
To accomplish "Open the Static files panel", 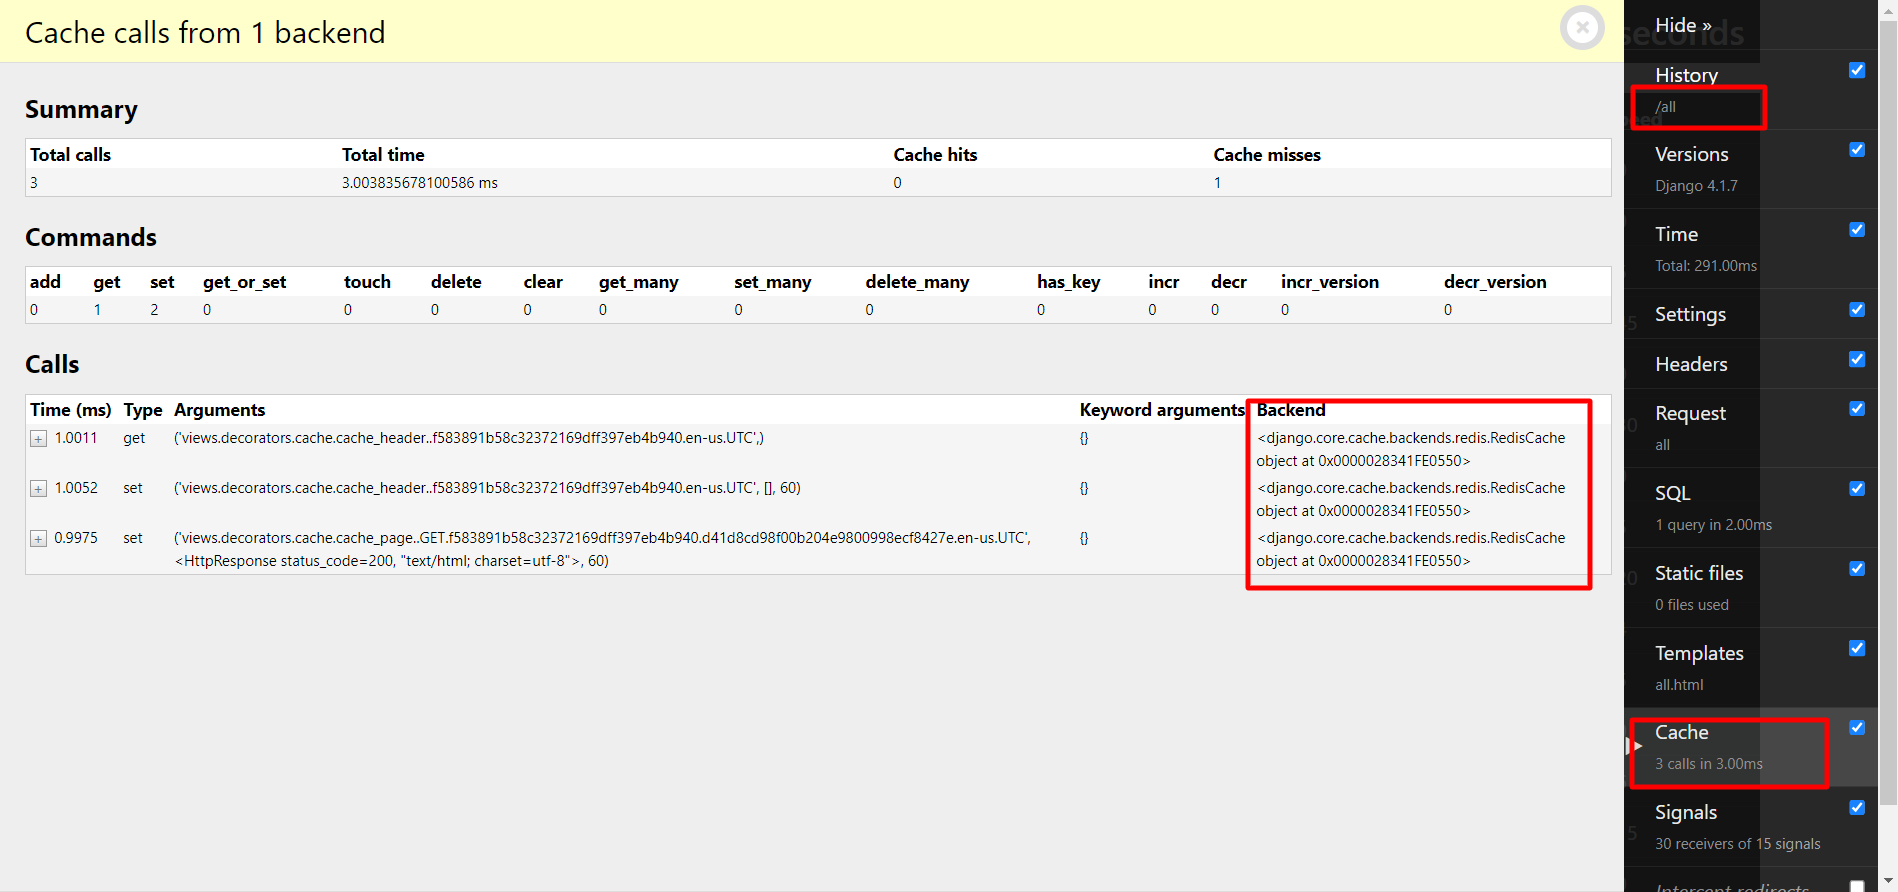I will tap(1698, 573).
